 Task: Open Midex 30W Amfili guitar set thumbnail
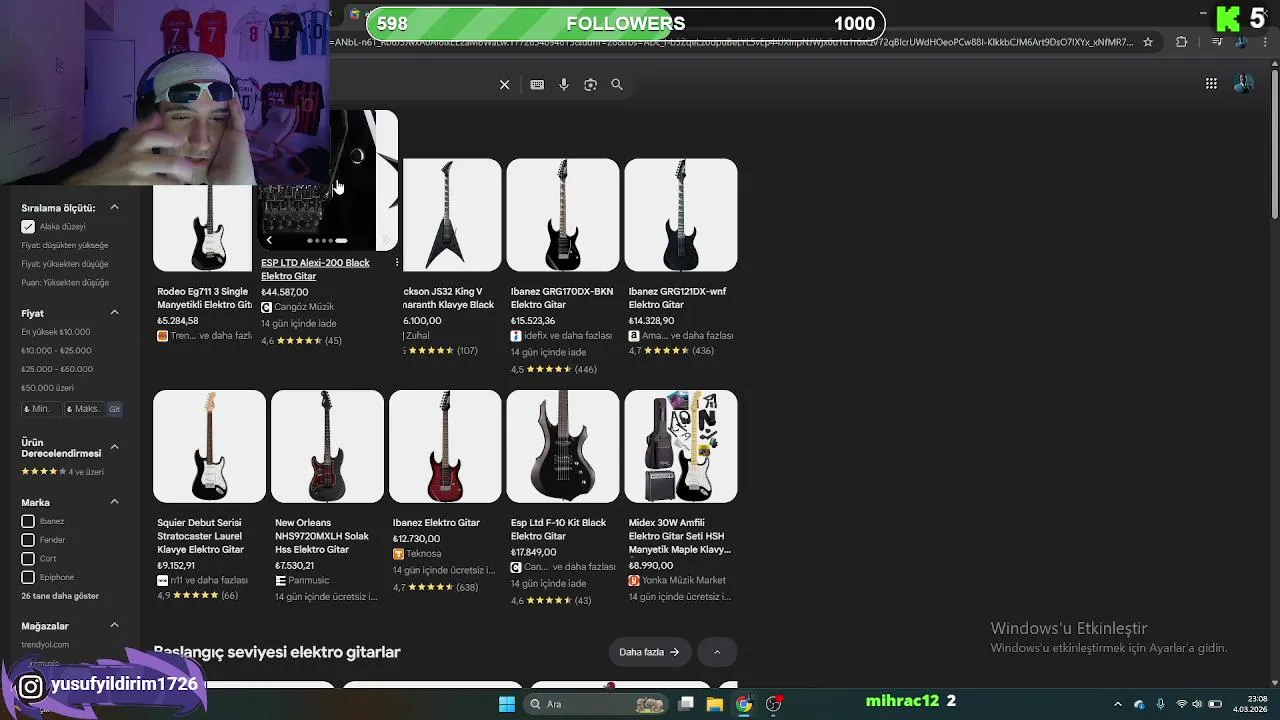[x=681, y=446]
